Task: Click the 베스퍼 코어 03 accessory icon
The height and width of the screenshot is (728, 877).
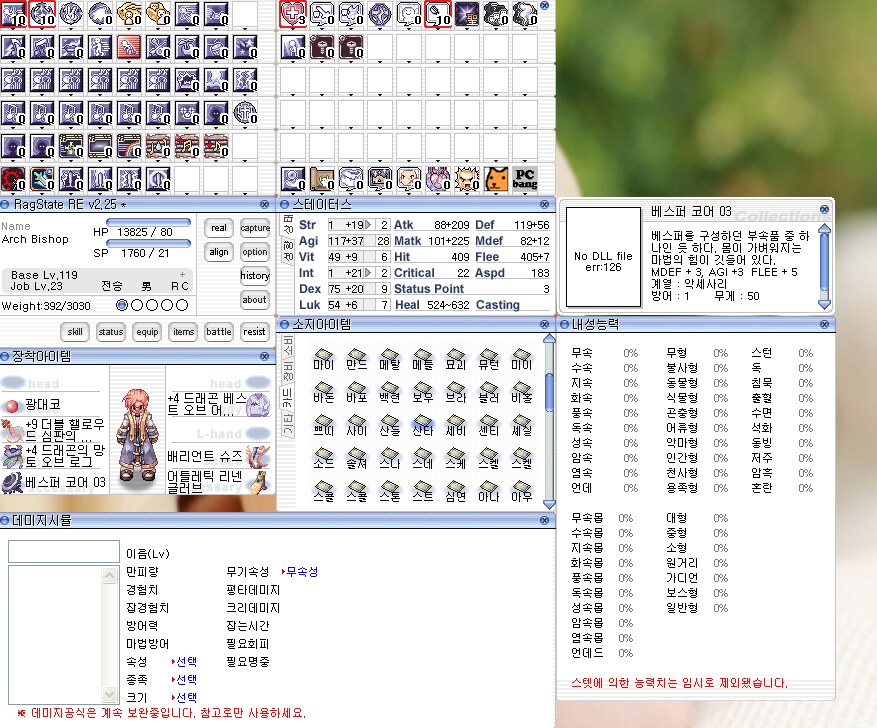Action: tap(12, 483)
